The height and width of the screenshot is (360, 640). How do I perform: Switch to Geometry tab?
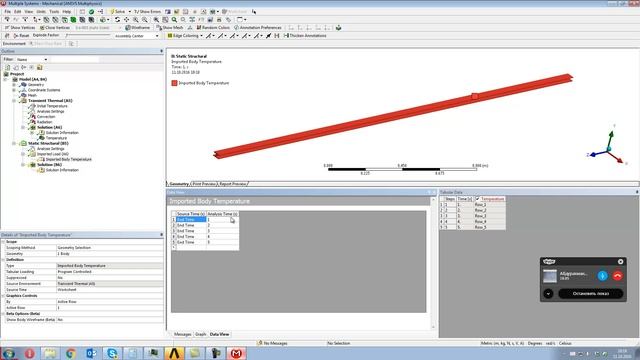(x=179, y=184)
